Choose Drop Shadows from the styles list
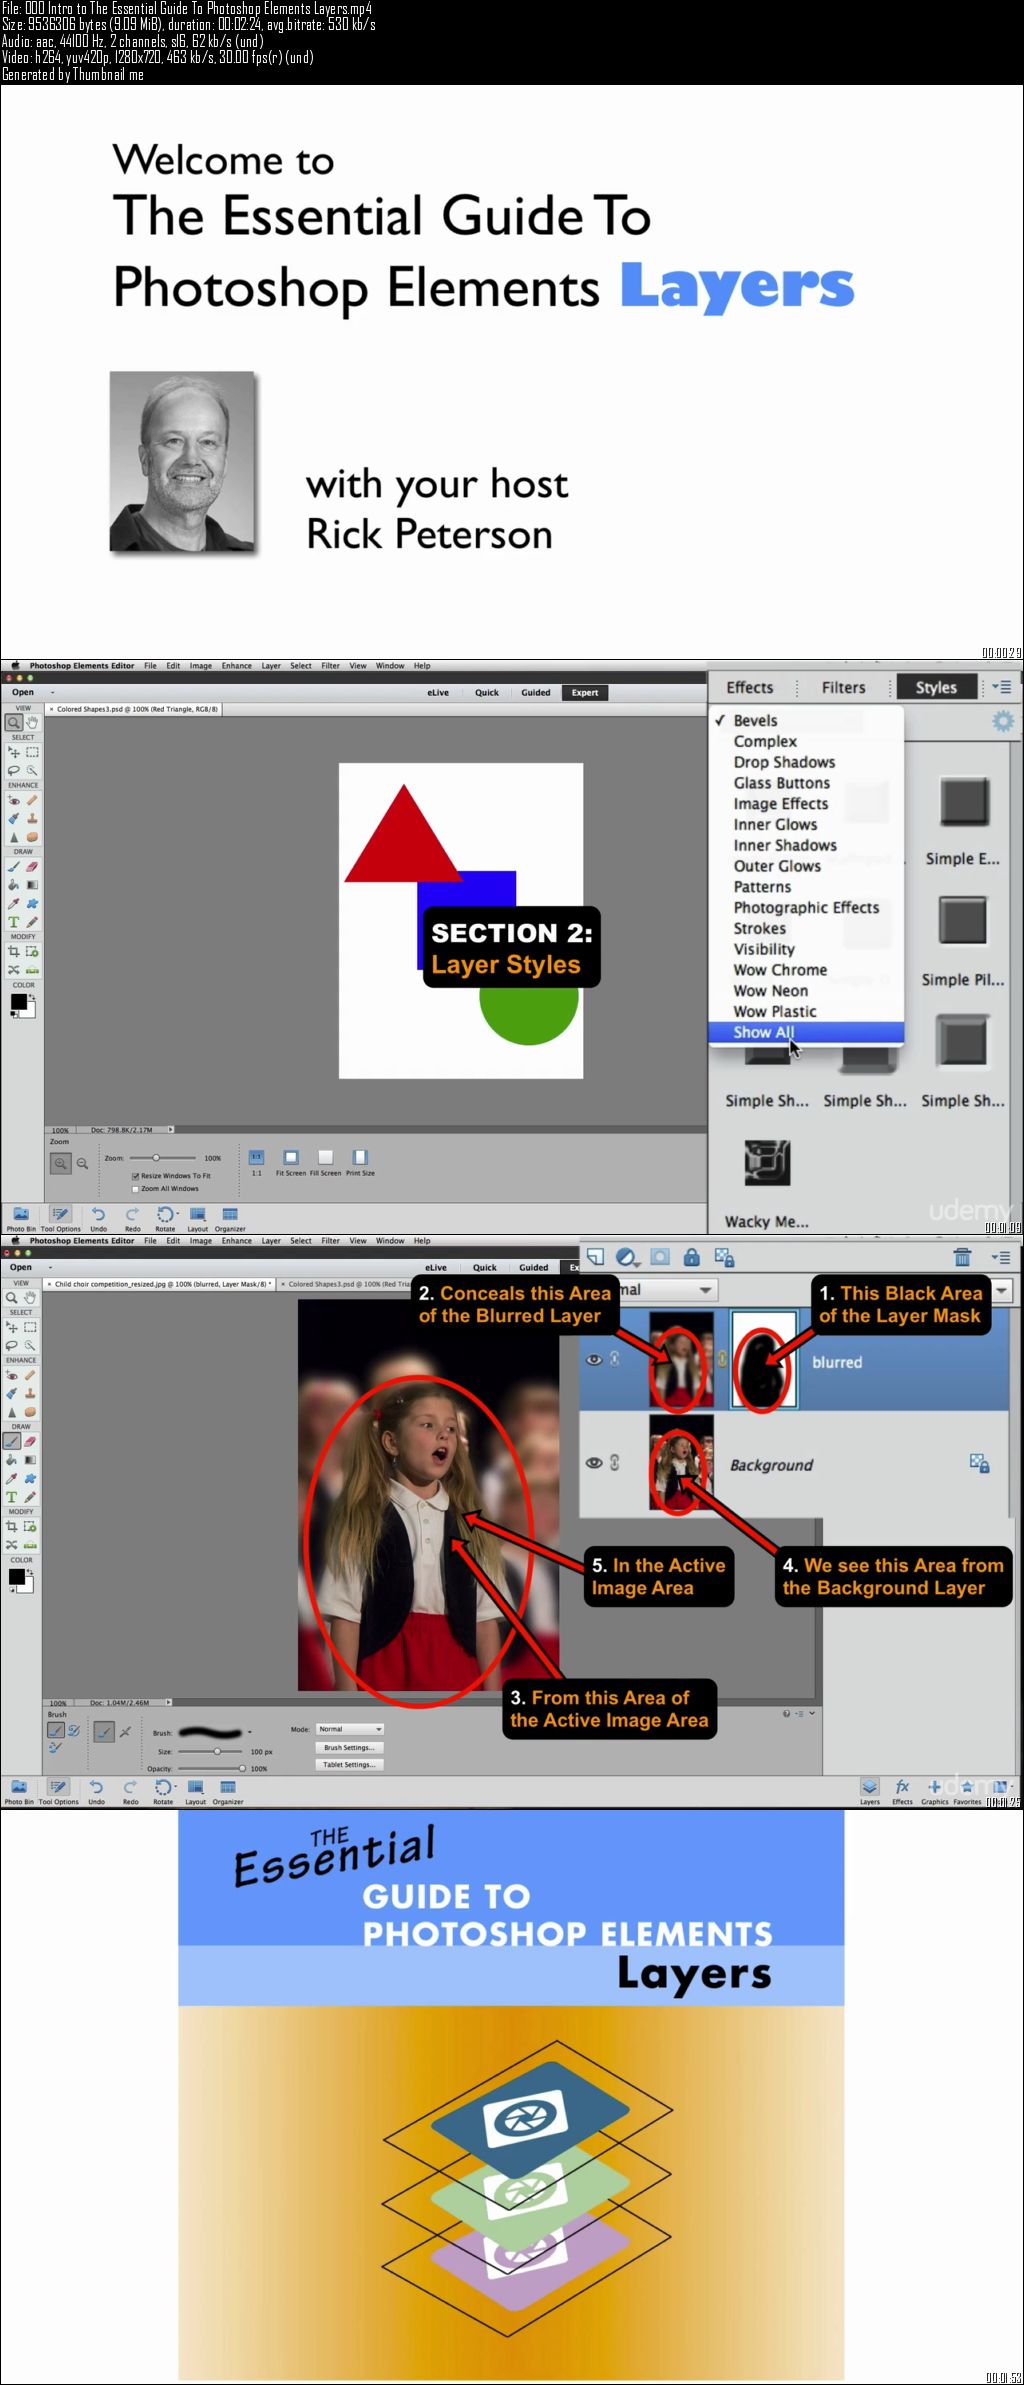Viewport: 1024px width, 2385px height. (x=784, y=762)
